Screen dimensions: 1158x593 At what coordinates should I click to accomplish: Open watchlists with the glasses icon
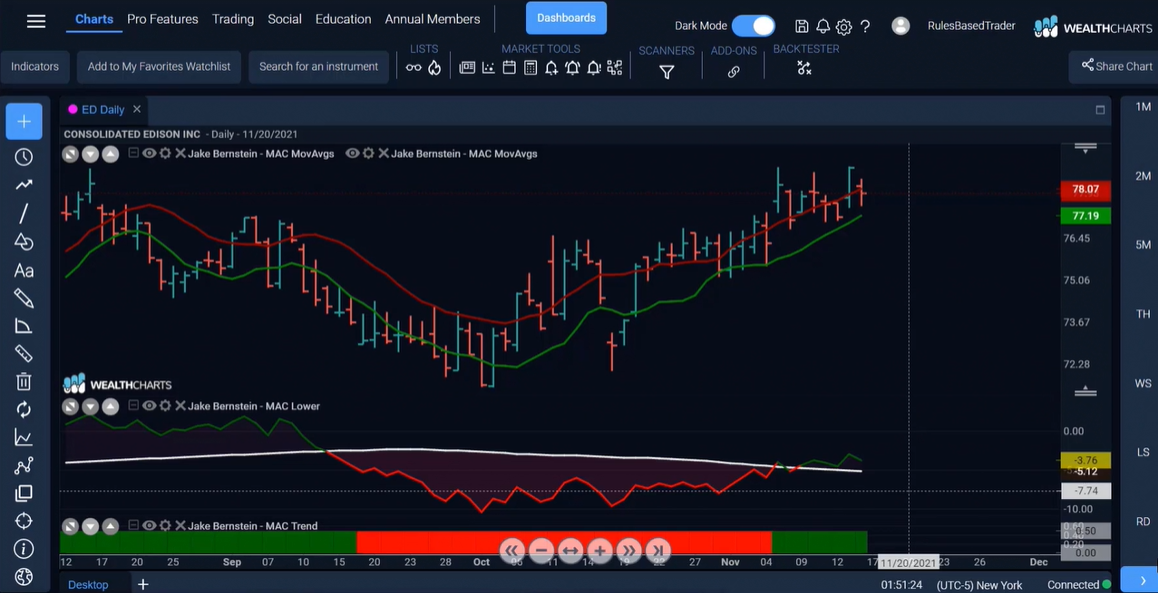click(414, 68)
